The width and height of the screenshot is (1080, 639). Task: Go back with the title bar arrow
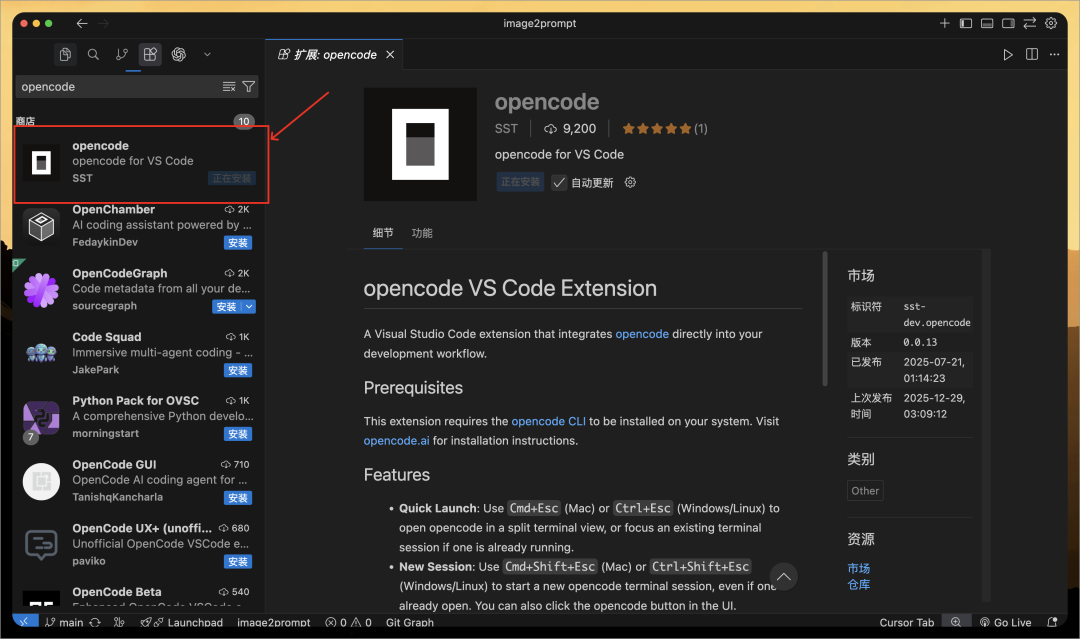coord(82,23)
